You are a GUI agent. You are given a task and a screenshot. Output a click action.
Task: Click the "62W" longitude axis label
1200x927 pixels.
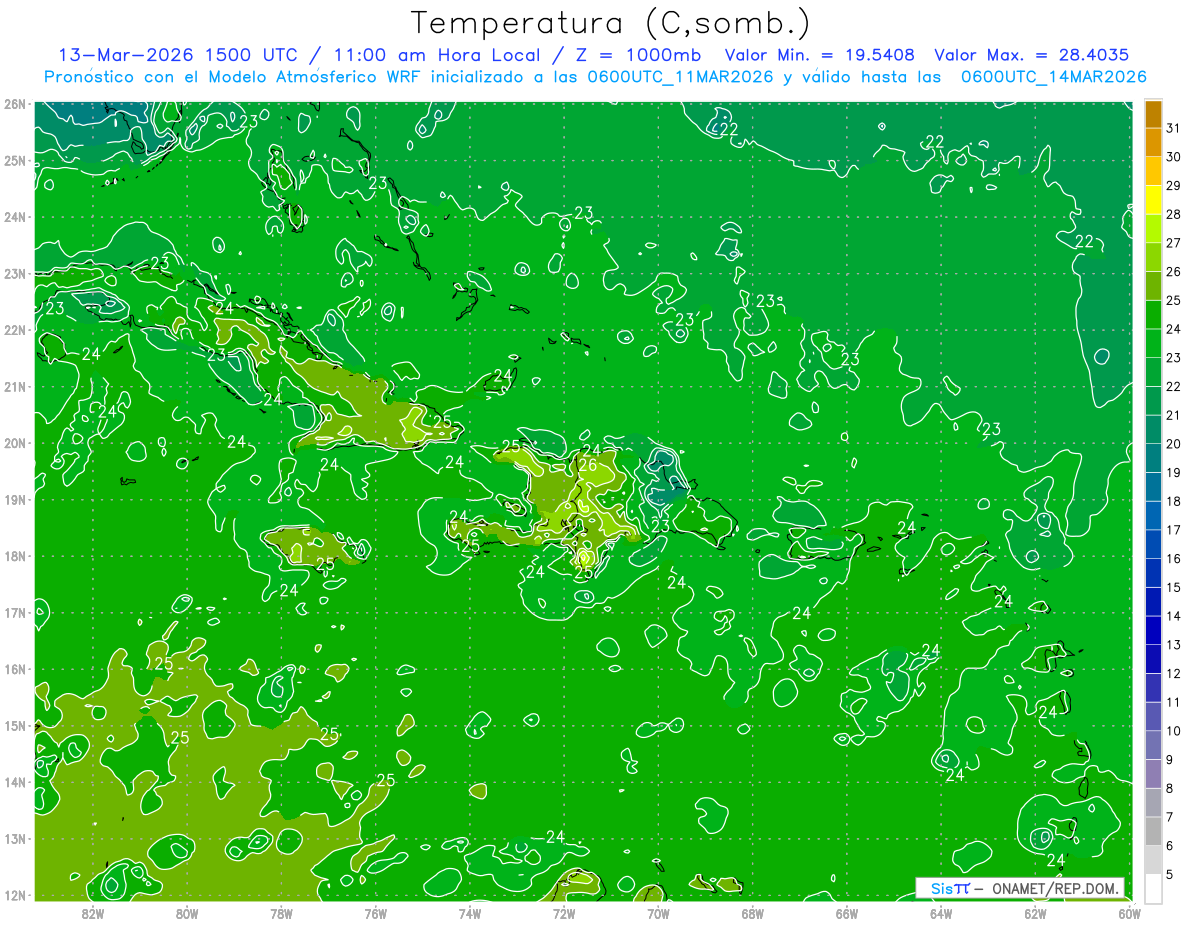[1036, 913]
